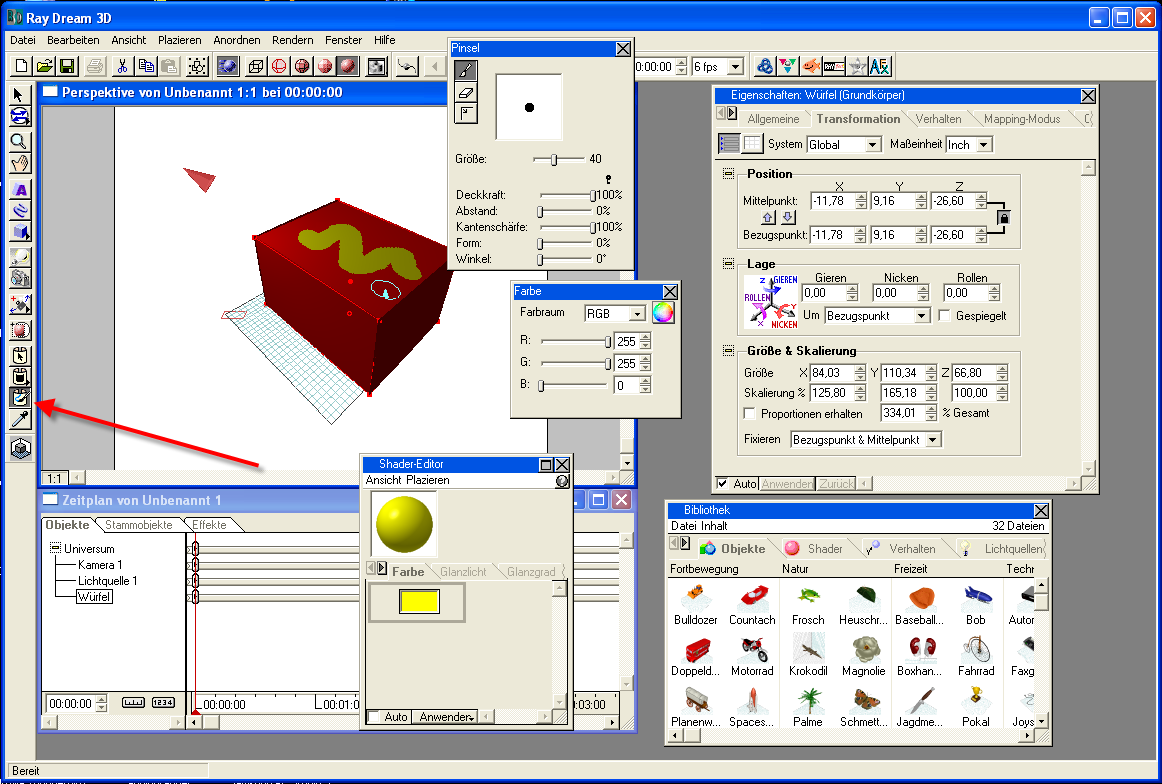Switch to the Stammobjekte tab

point(139,525)
